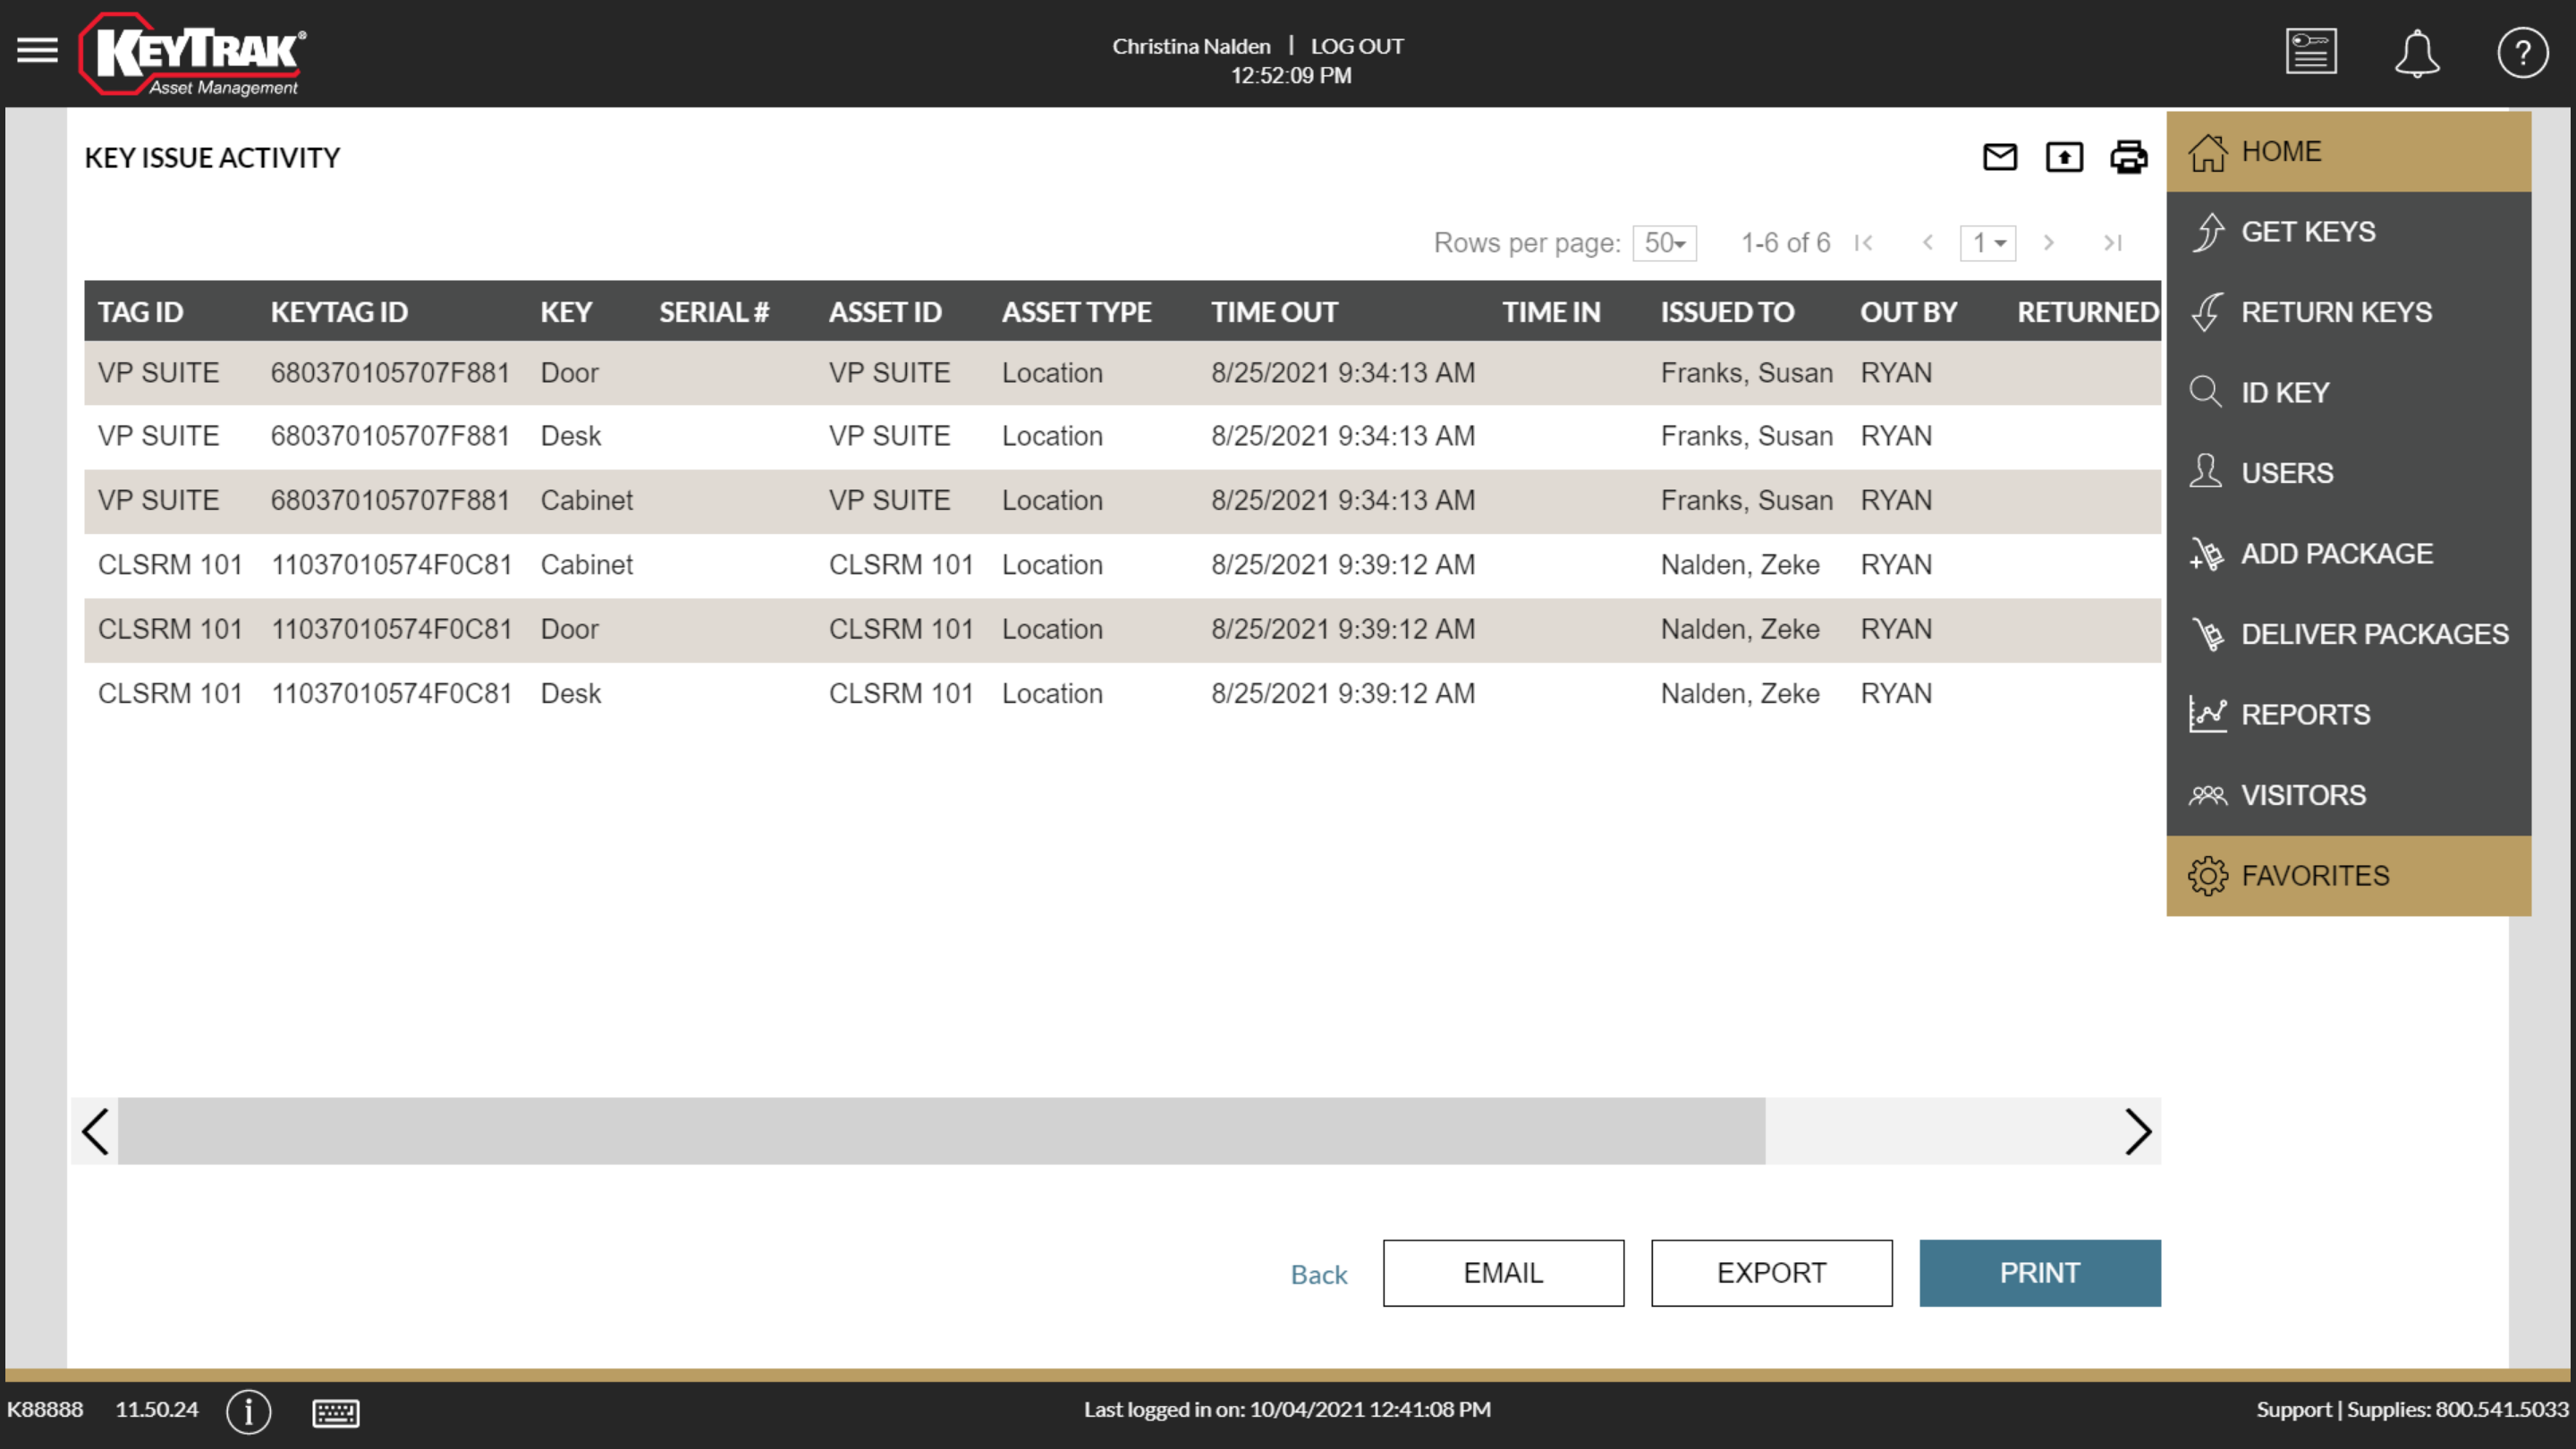
Task: Click the EXPORT button
Action: pyautogui.click(x=1771, y=1273)
